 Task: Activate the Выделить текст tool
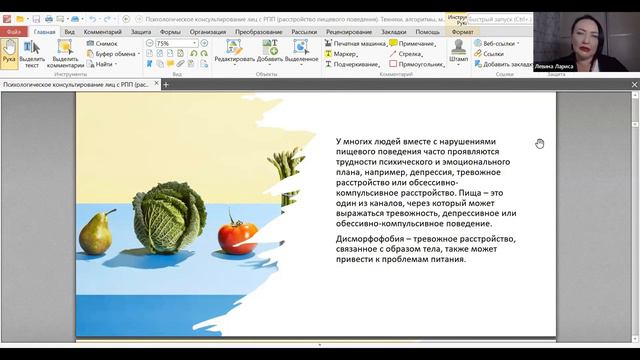[32, 53]
